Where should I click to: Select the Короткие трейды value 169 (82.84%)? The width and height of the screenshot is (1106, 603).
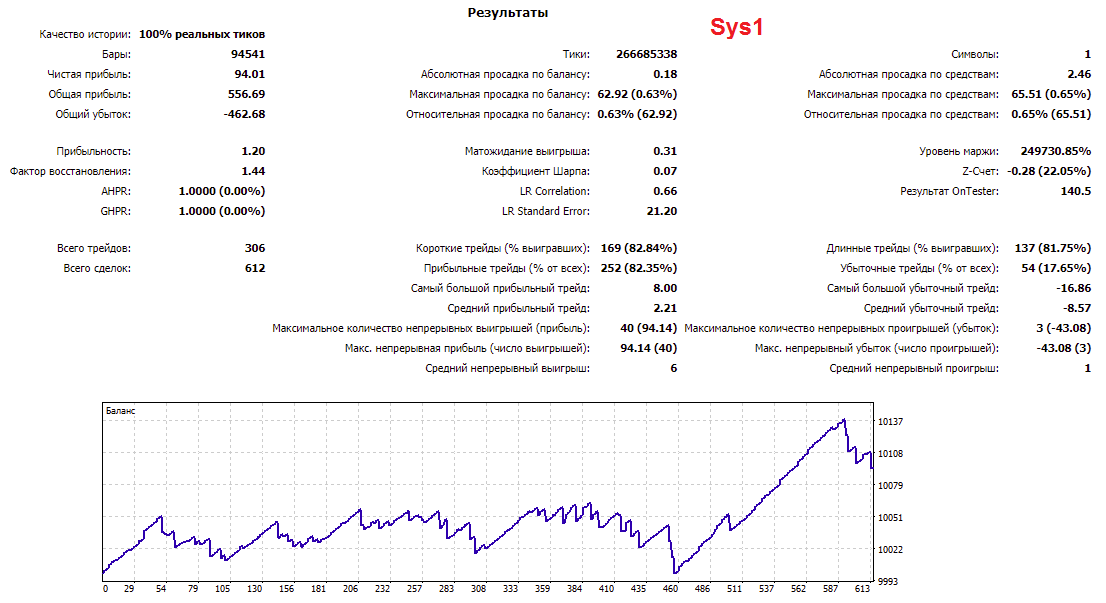click(x=638, y=248)
